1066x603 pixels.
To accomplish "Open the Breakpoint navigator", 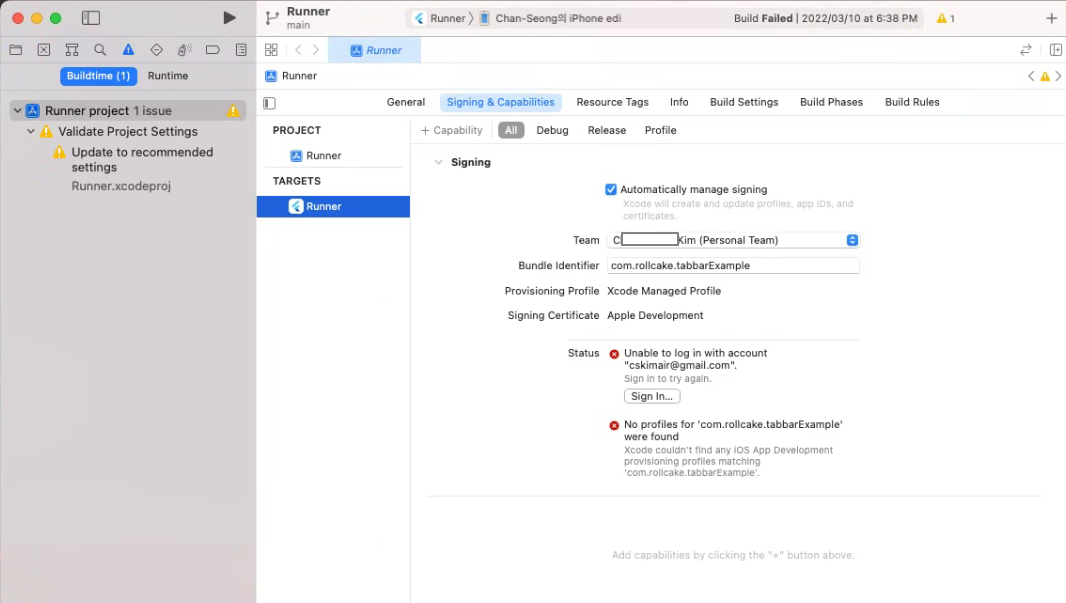I will (x=213, y=50).
